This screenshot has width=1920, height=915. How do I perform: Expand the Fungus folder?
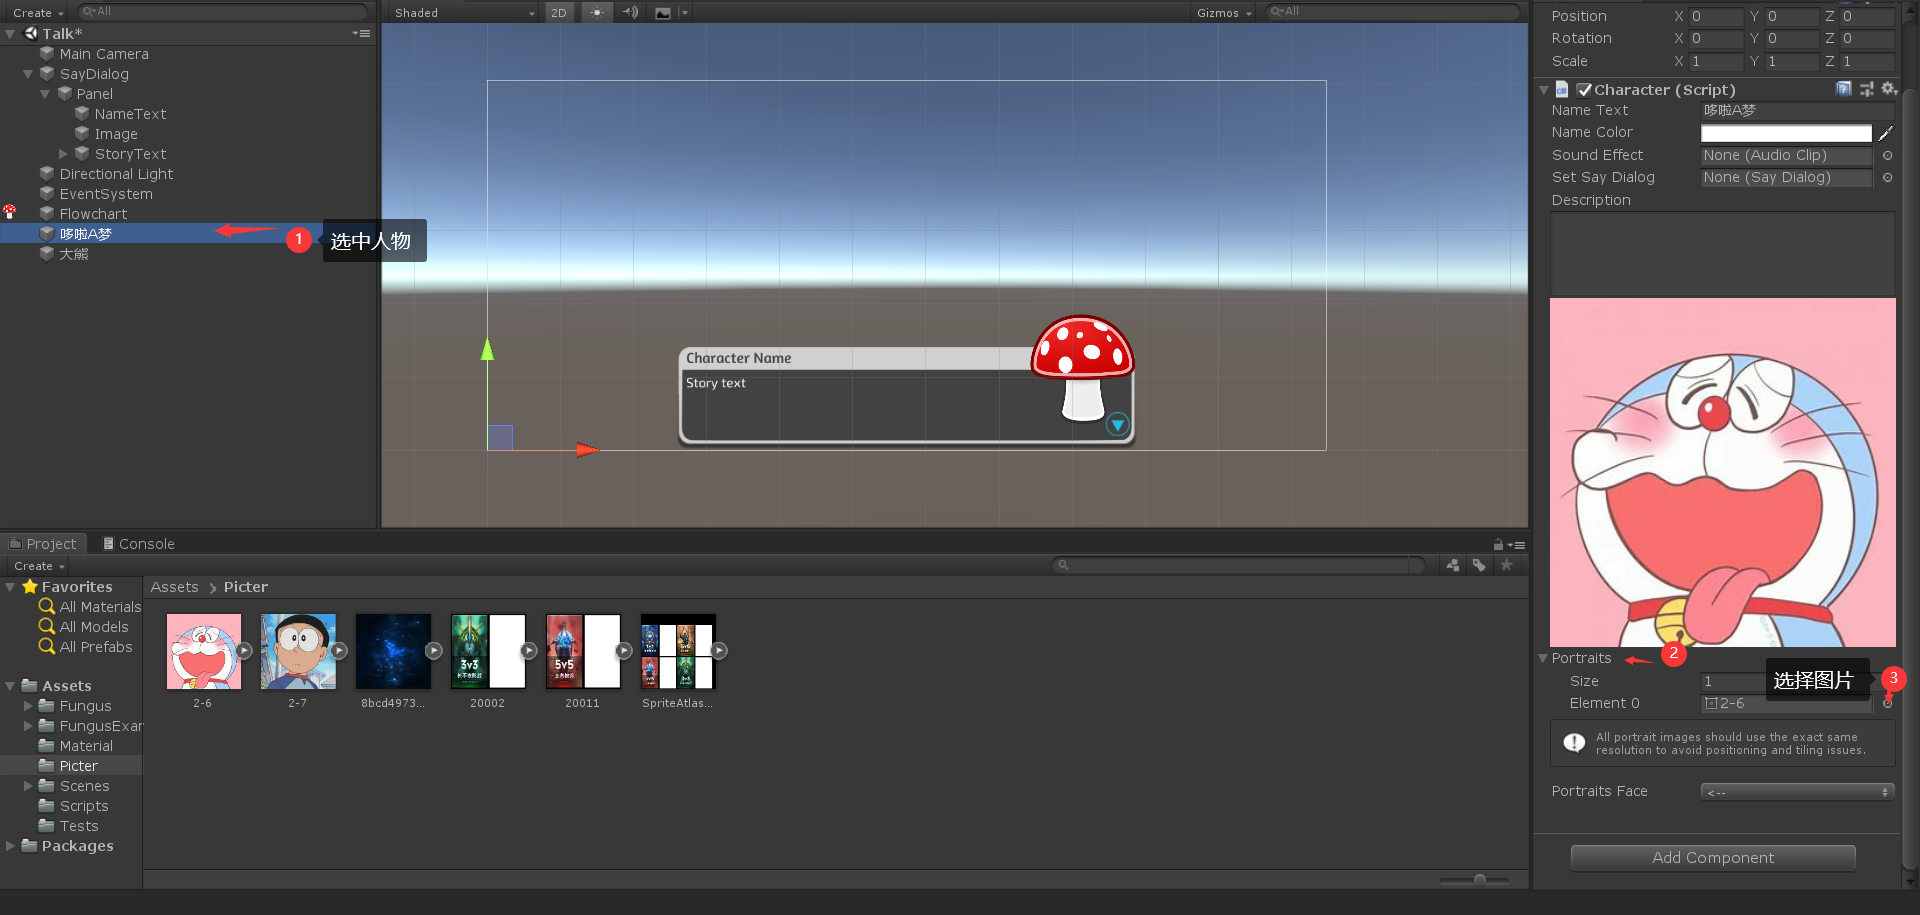tap(28, 706)
